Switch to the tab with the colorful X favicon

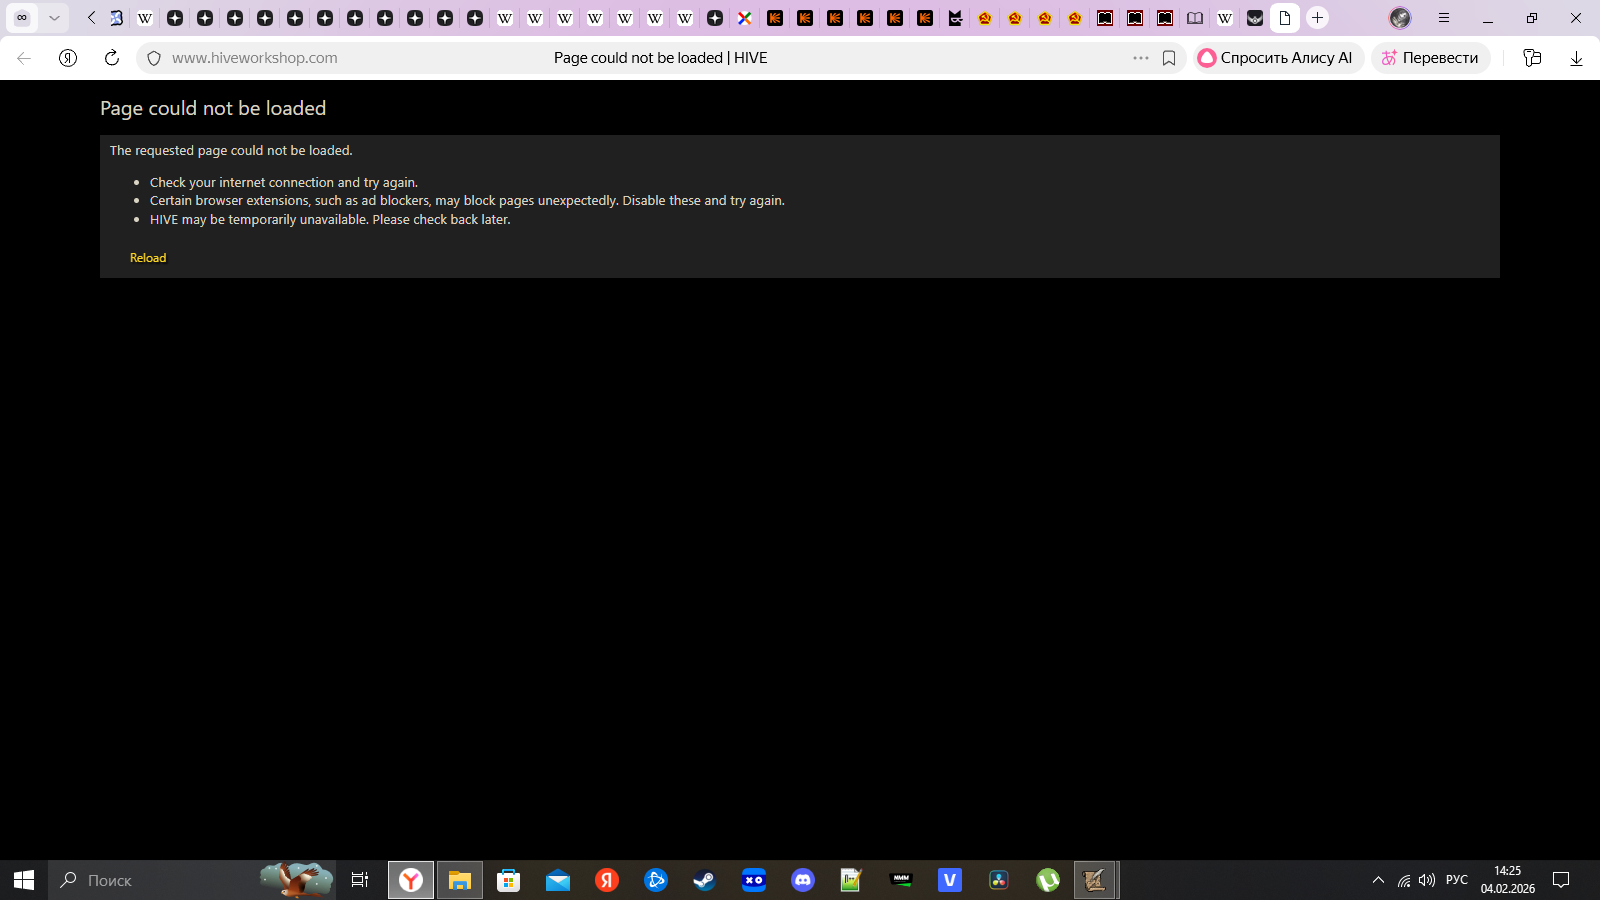point(745,18)
